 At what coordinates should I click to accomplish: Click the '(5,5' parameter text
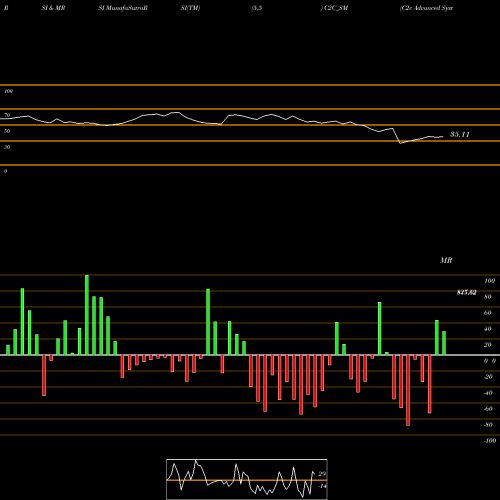257,8
